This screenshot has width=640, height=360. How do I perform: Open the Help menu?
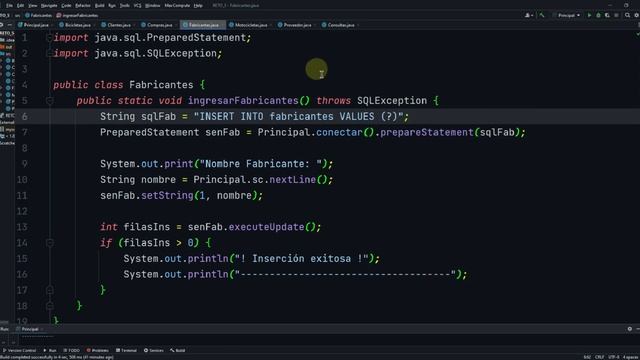pyautogui.click(x=198, y=6)
